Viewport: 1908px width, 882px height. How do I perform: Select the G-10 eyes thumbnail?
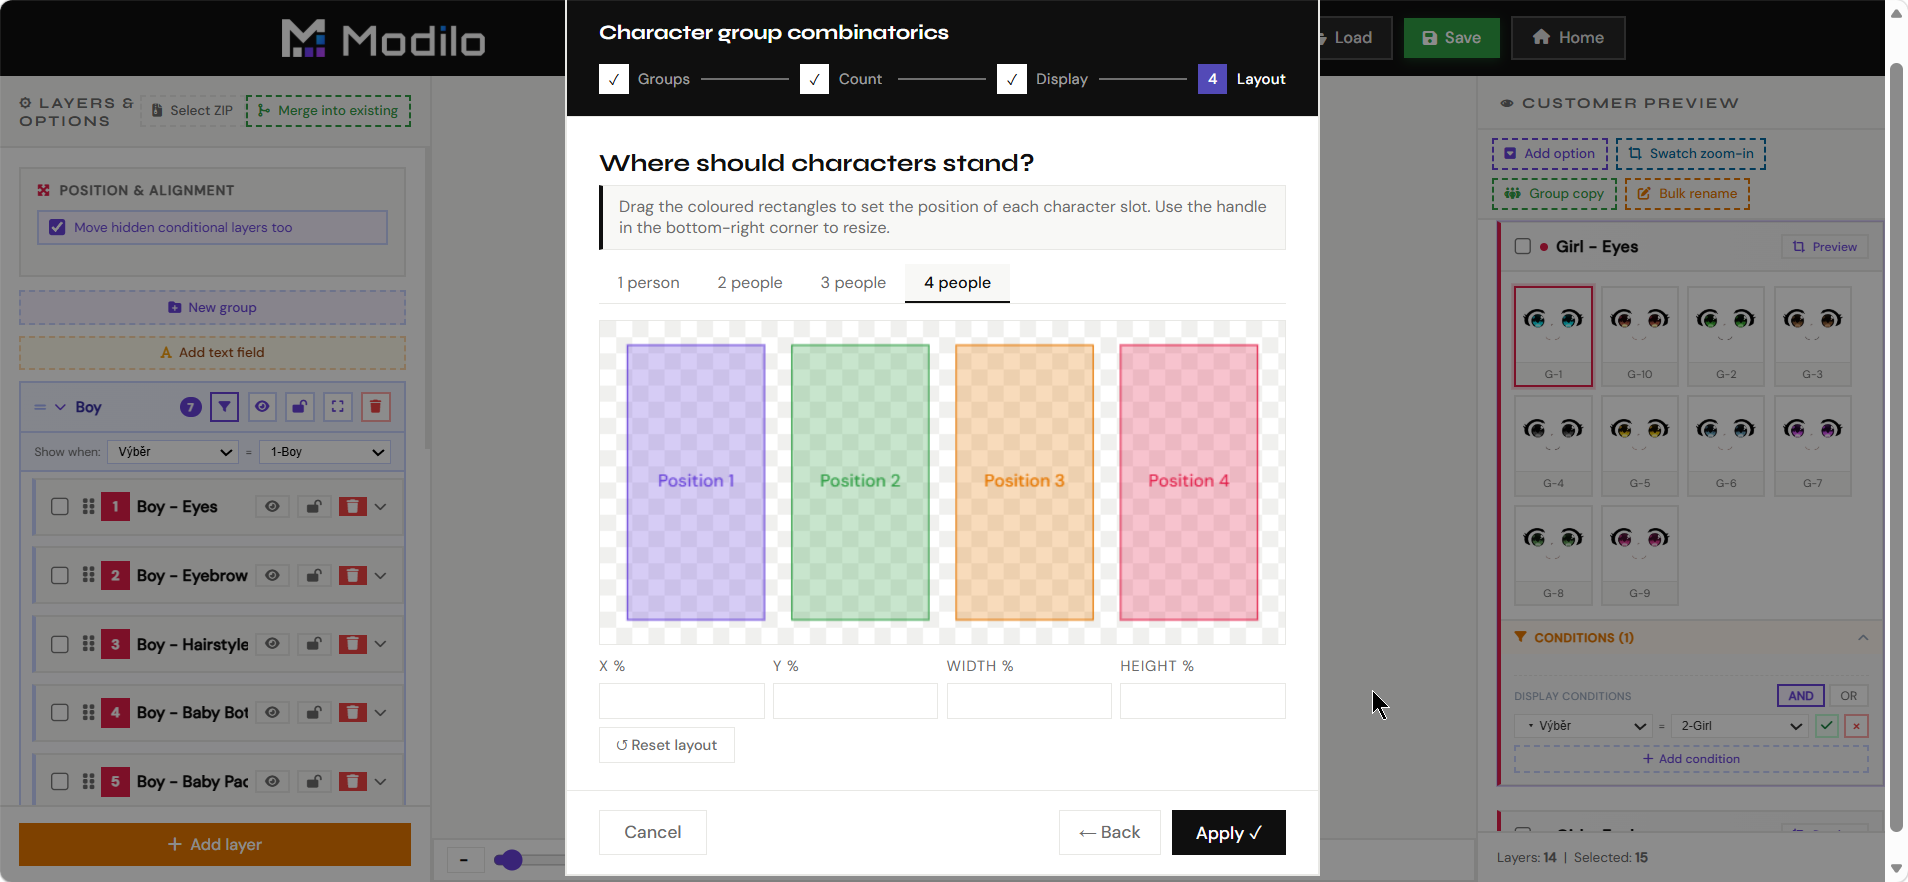coord(1640,336)
